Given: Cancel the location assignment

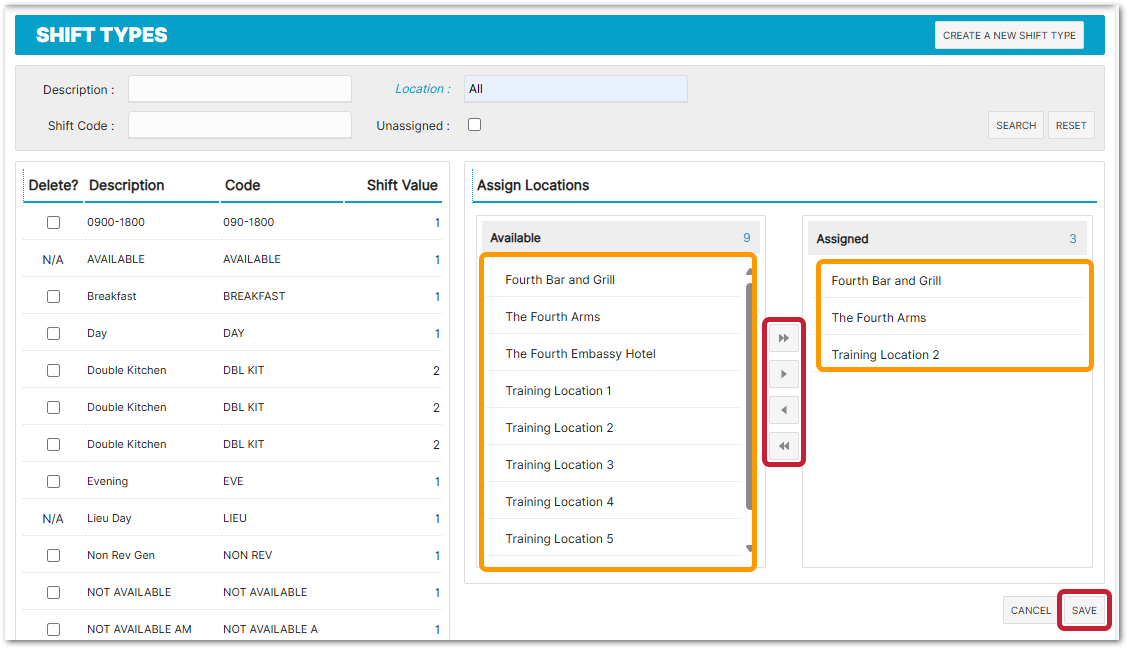Looking at the screenshot, I should pyautogui.click(x=1030, y=610).
